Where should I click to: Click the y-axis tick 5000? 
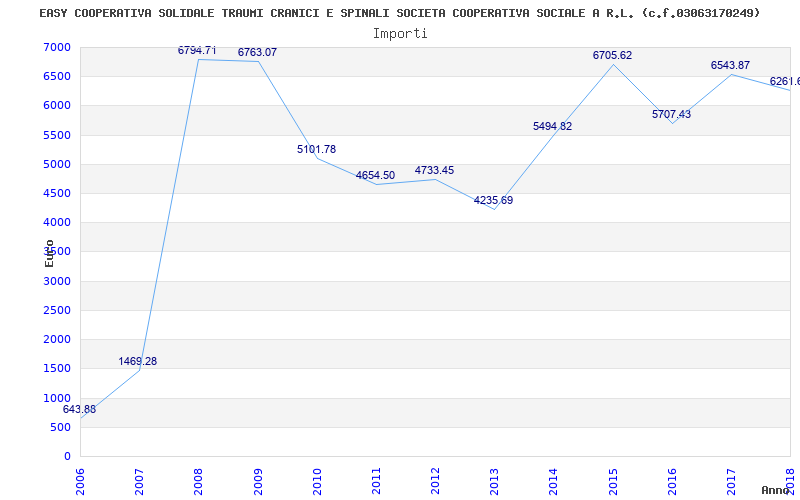tap(58, 164)
